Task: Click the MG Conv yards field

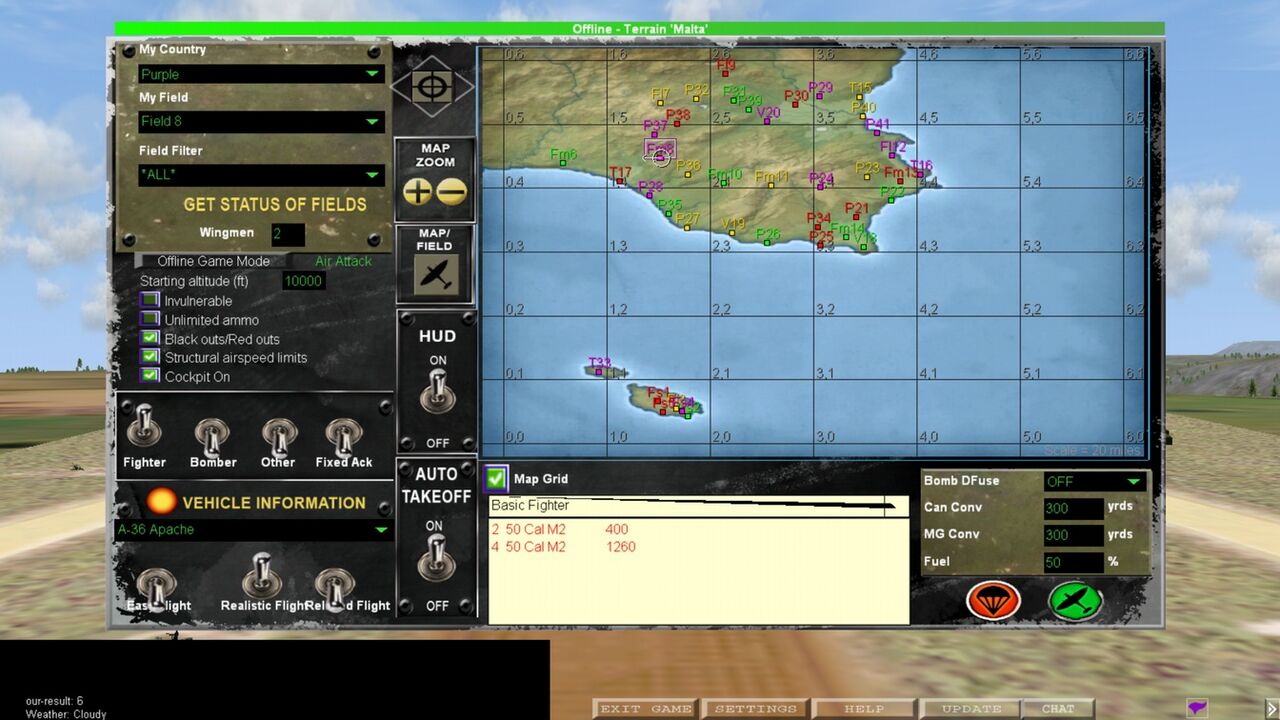Action: pyautogui.click(x=1073, y=535)
